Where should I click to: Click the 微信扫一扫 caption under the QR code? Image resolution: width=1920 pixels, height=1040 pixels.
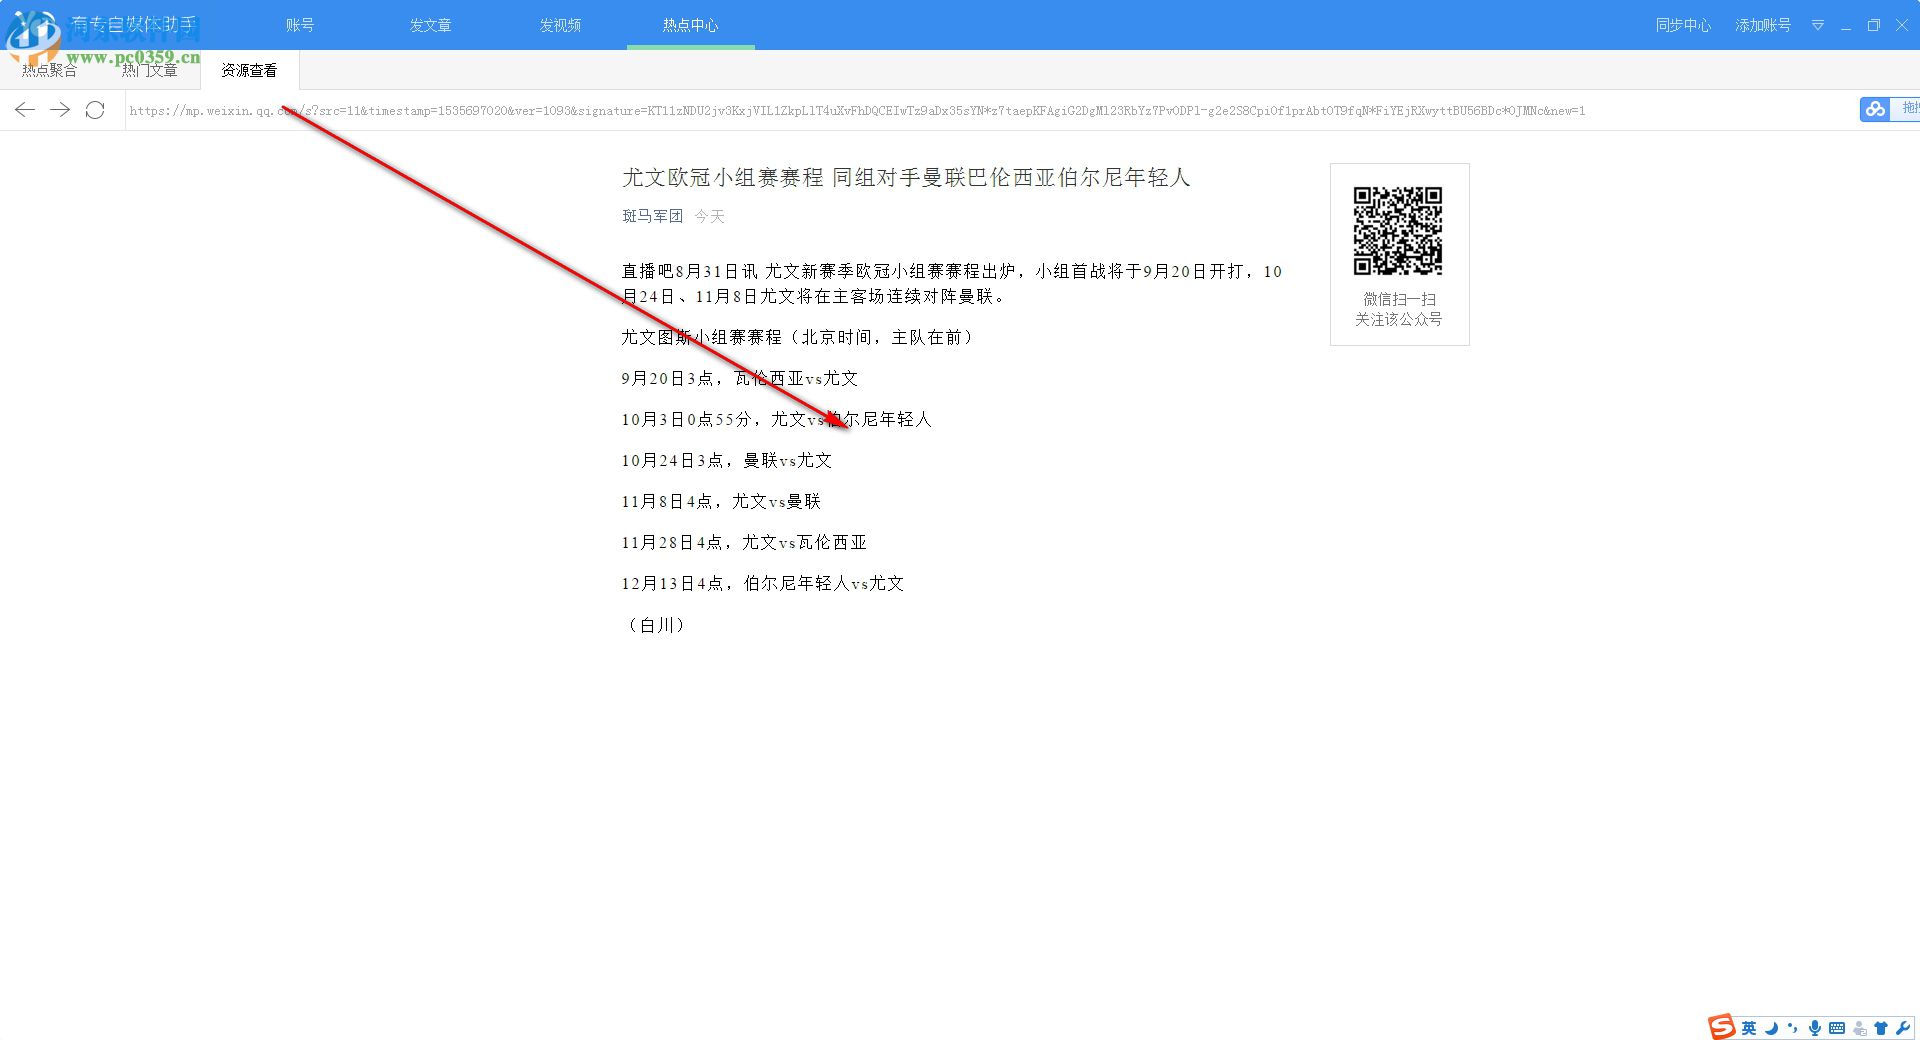pyautogui.click(x=1399, y=299)
